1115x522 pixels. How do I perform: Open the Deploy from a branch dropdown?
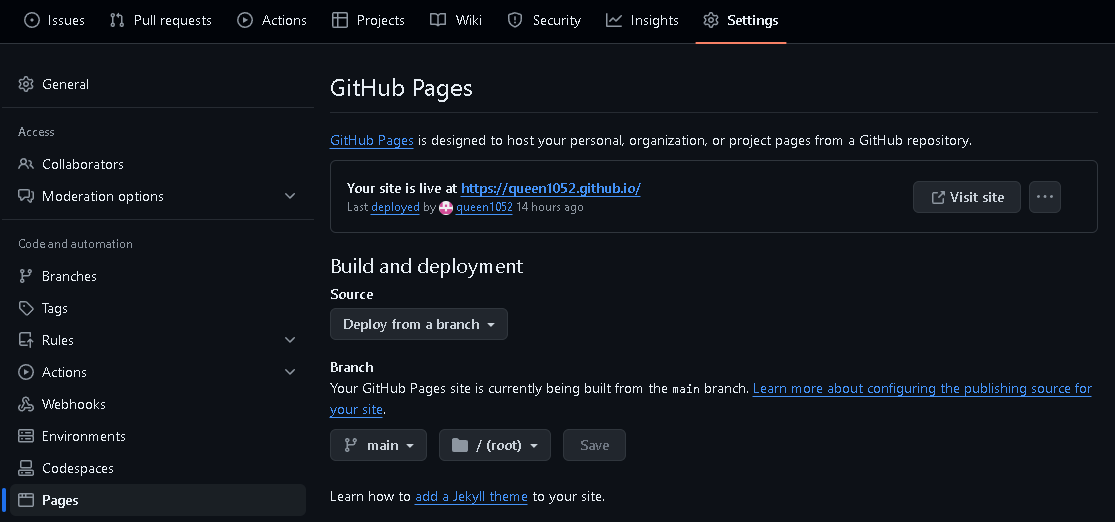pyautogui.click(x=418, y=324)
